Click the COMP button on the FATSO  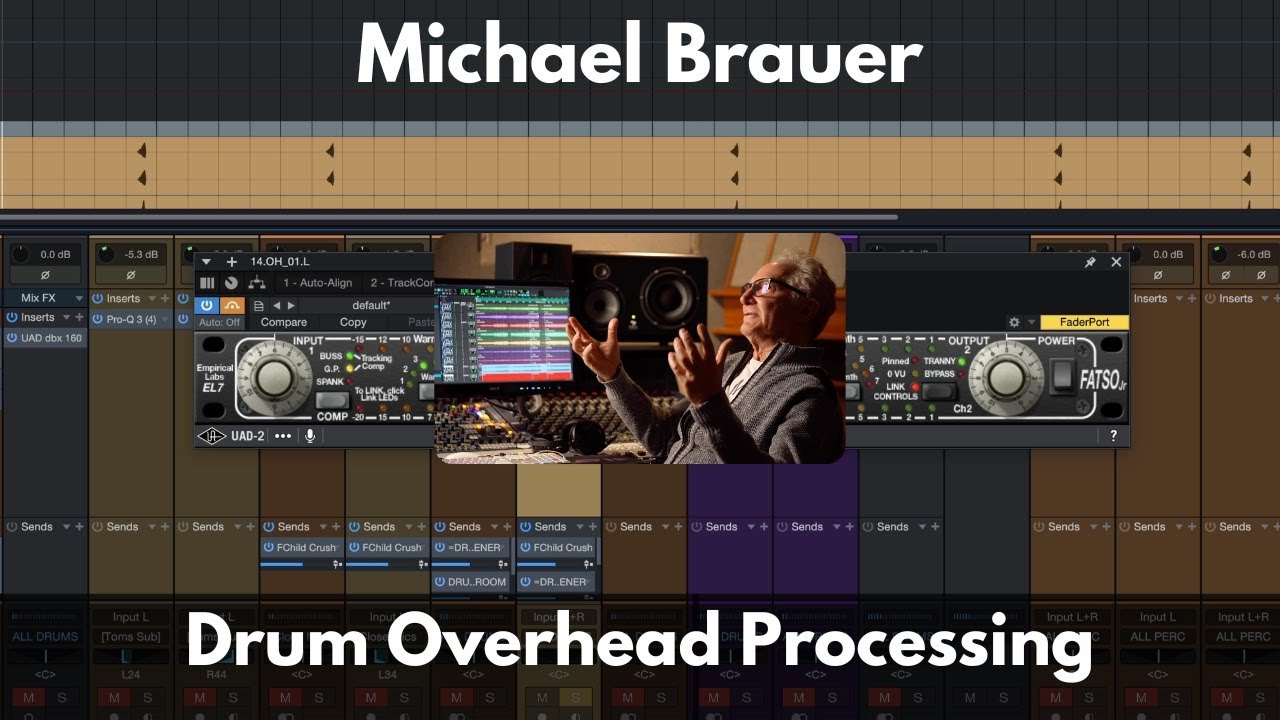point(332,400)
